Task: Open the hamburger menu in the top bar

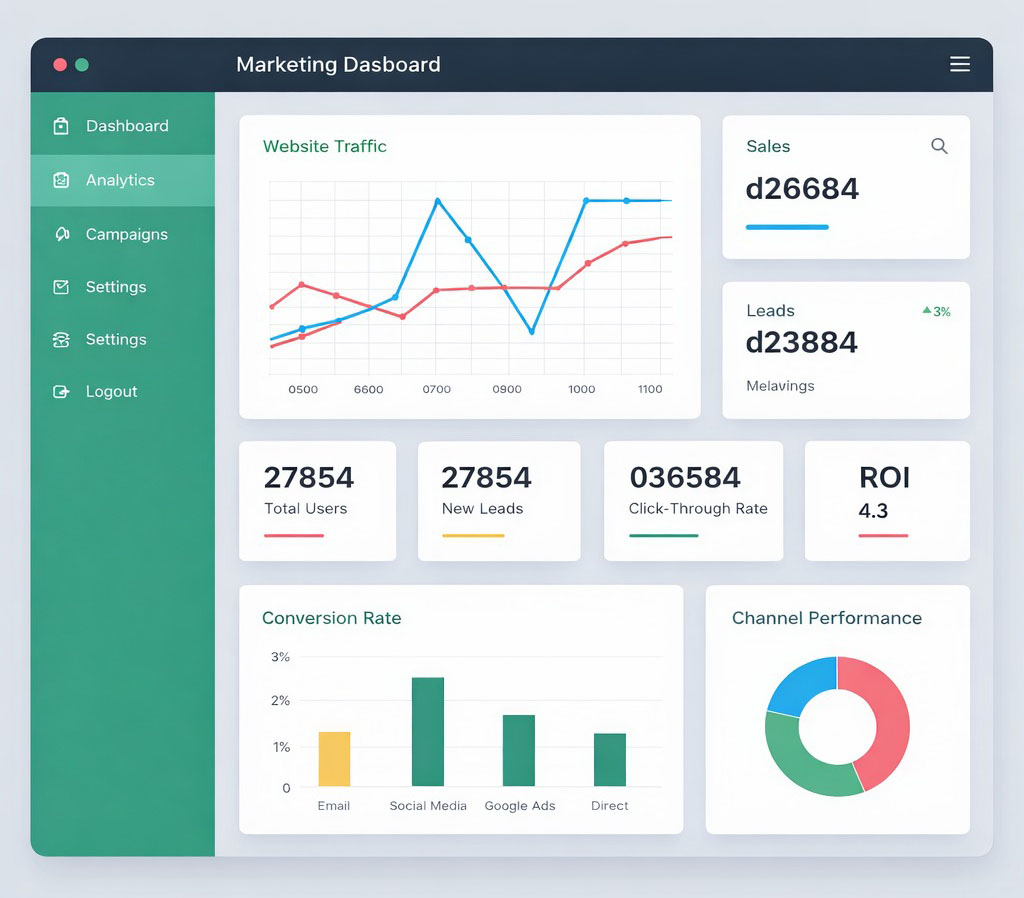Action: [x=959, y=65]
